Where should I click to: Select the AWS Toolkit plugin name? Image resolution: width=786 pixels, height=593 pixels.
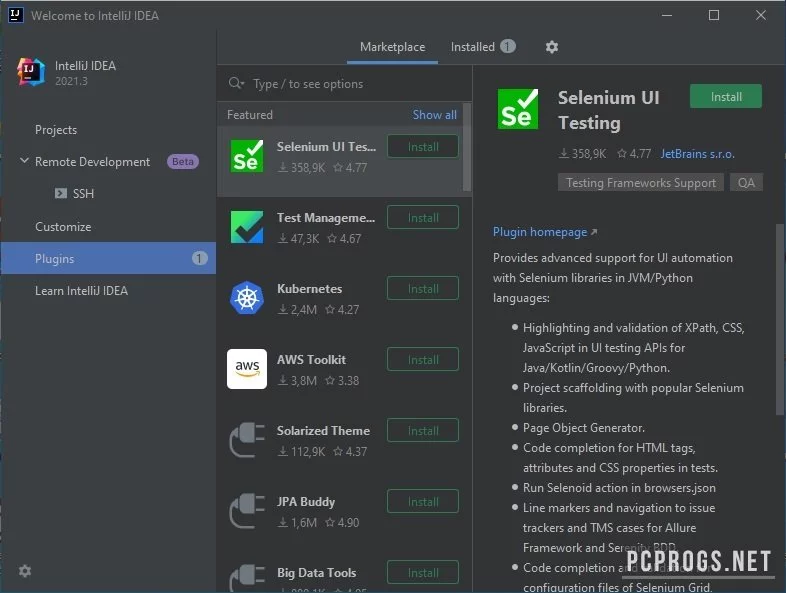[x=311, y=359]
